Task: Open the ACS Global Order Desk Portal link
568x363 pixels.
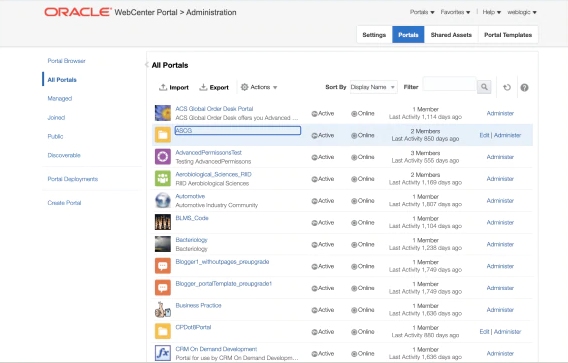Action: [x=214, y=109]
